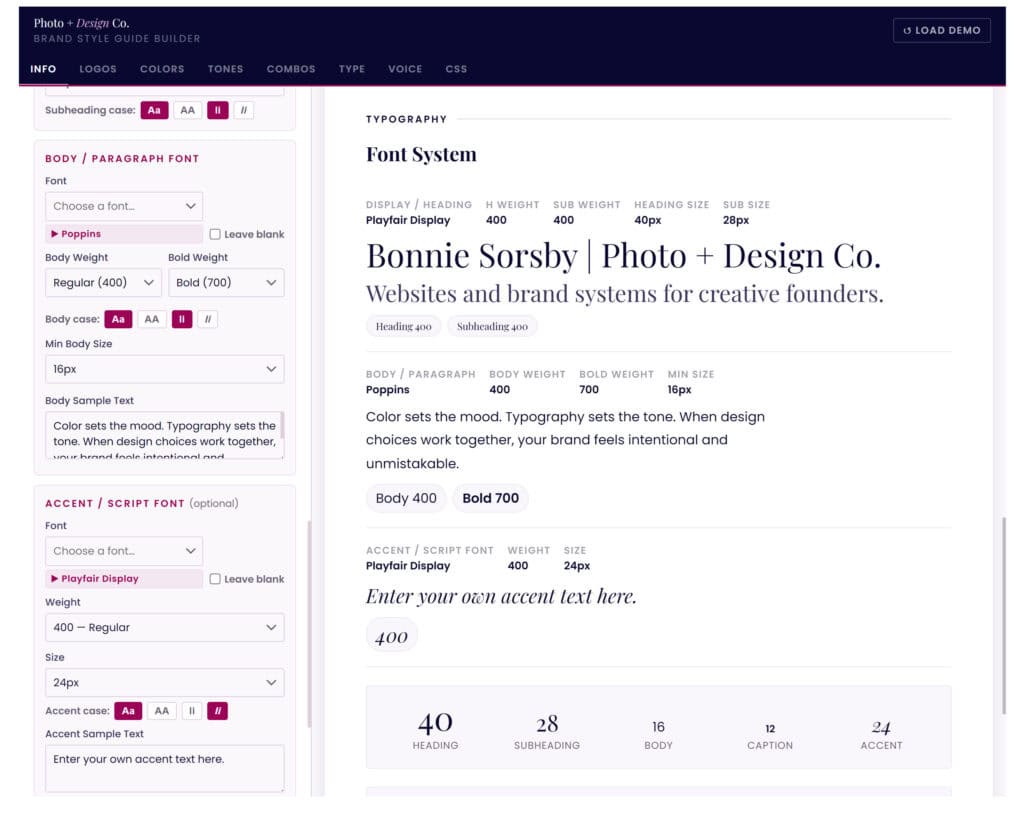Viewport: 1024px width, 813px height.
Task: Check "Leave blank" next to Poppins
Action: pyautogui.click(x=216, y=234)
